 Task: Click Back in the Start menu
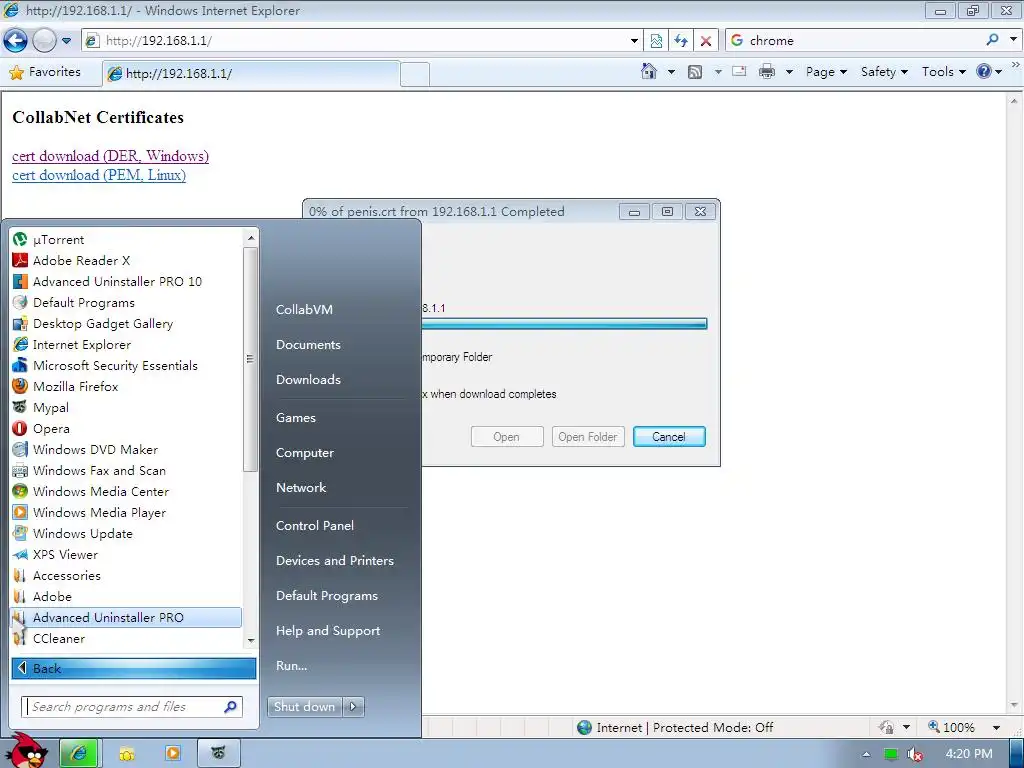[x=134, y=668]
